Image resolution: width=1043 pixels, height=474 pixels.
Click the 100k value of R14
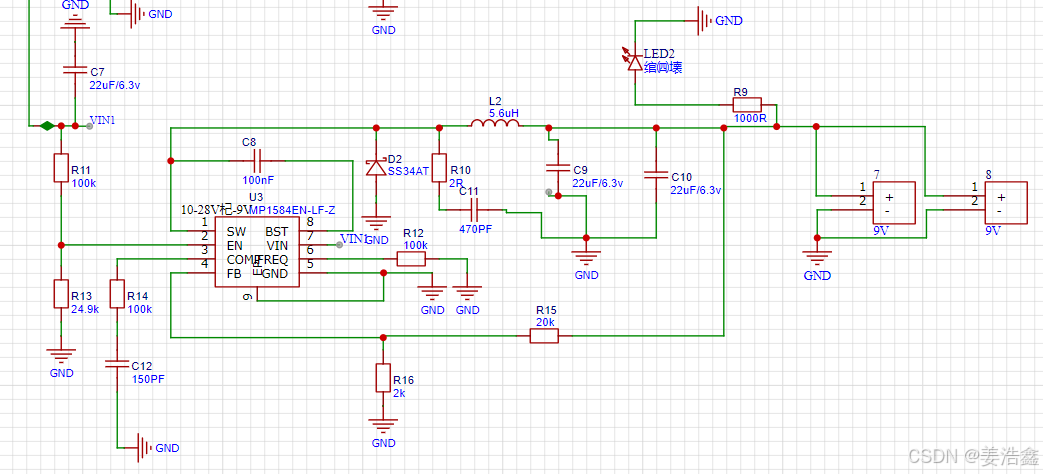pyautogui.click(x=140, y=309)
